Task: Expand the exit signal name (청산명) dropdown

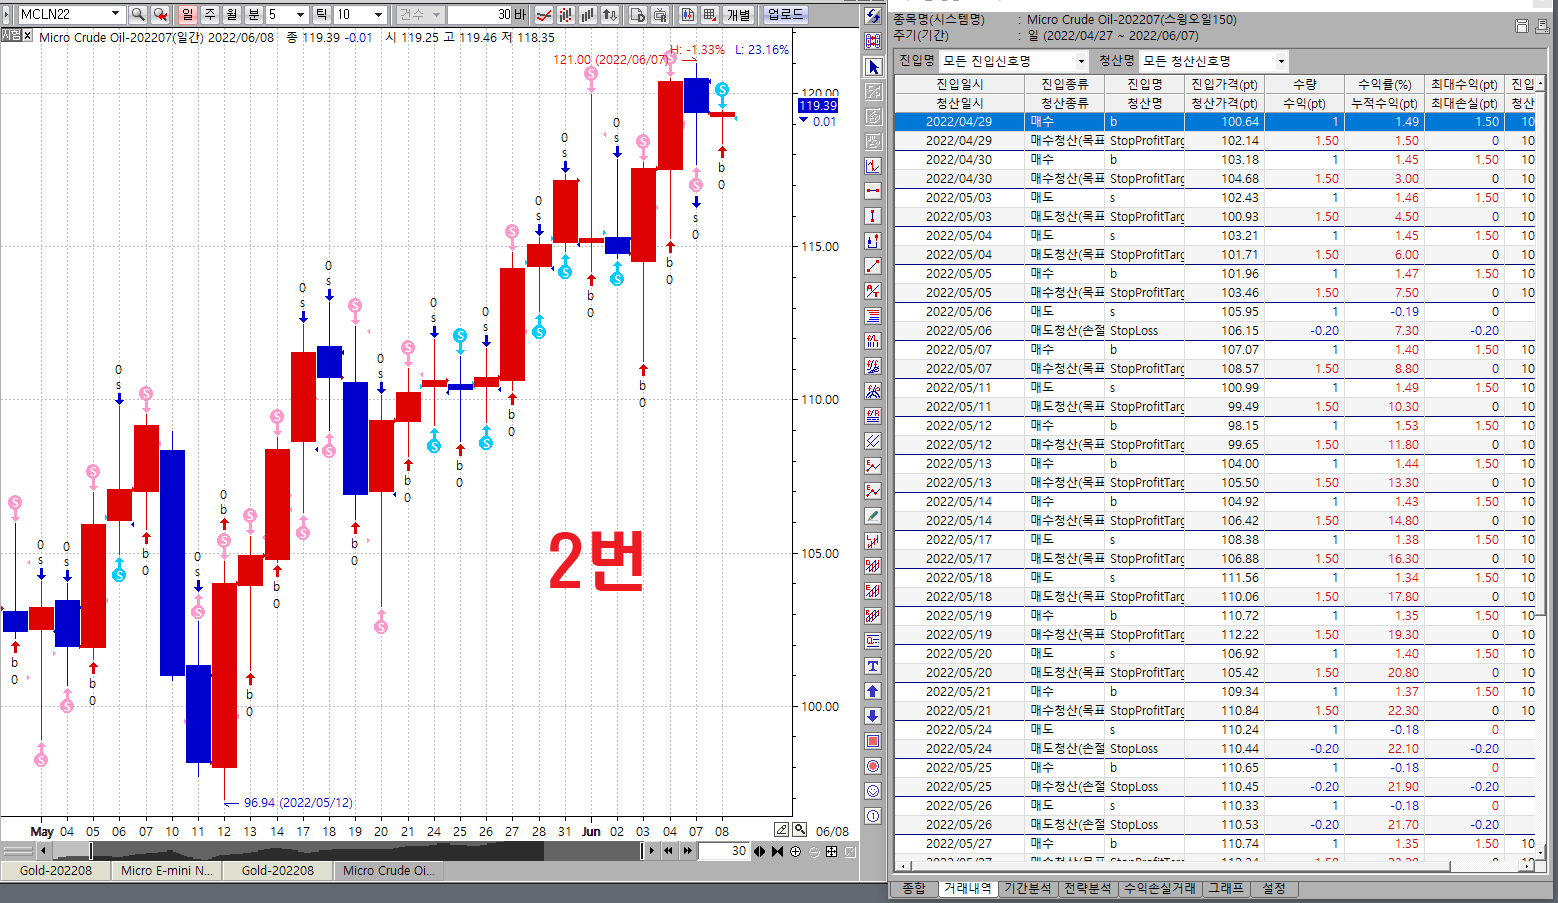Action: click(x=1281, y=61)
